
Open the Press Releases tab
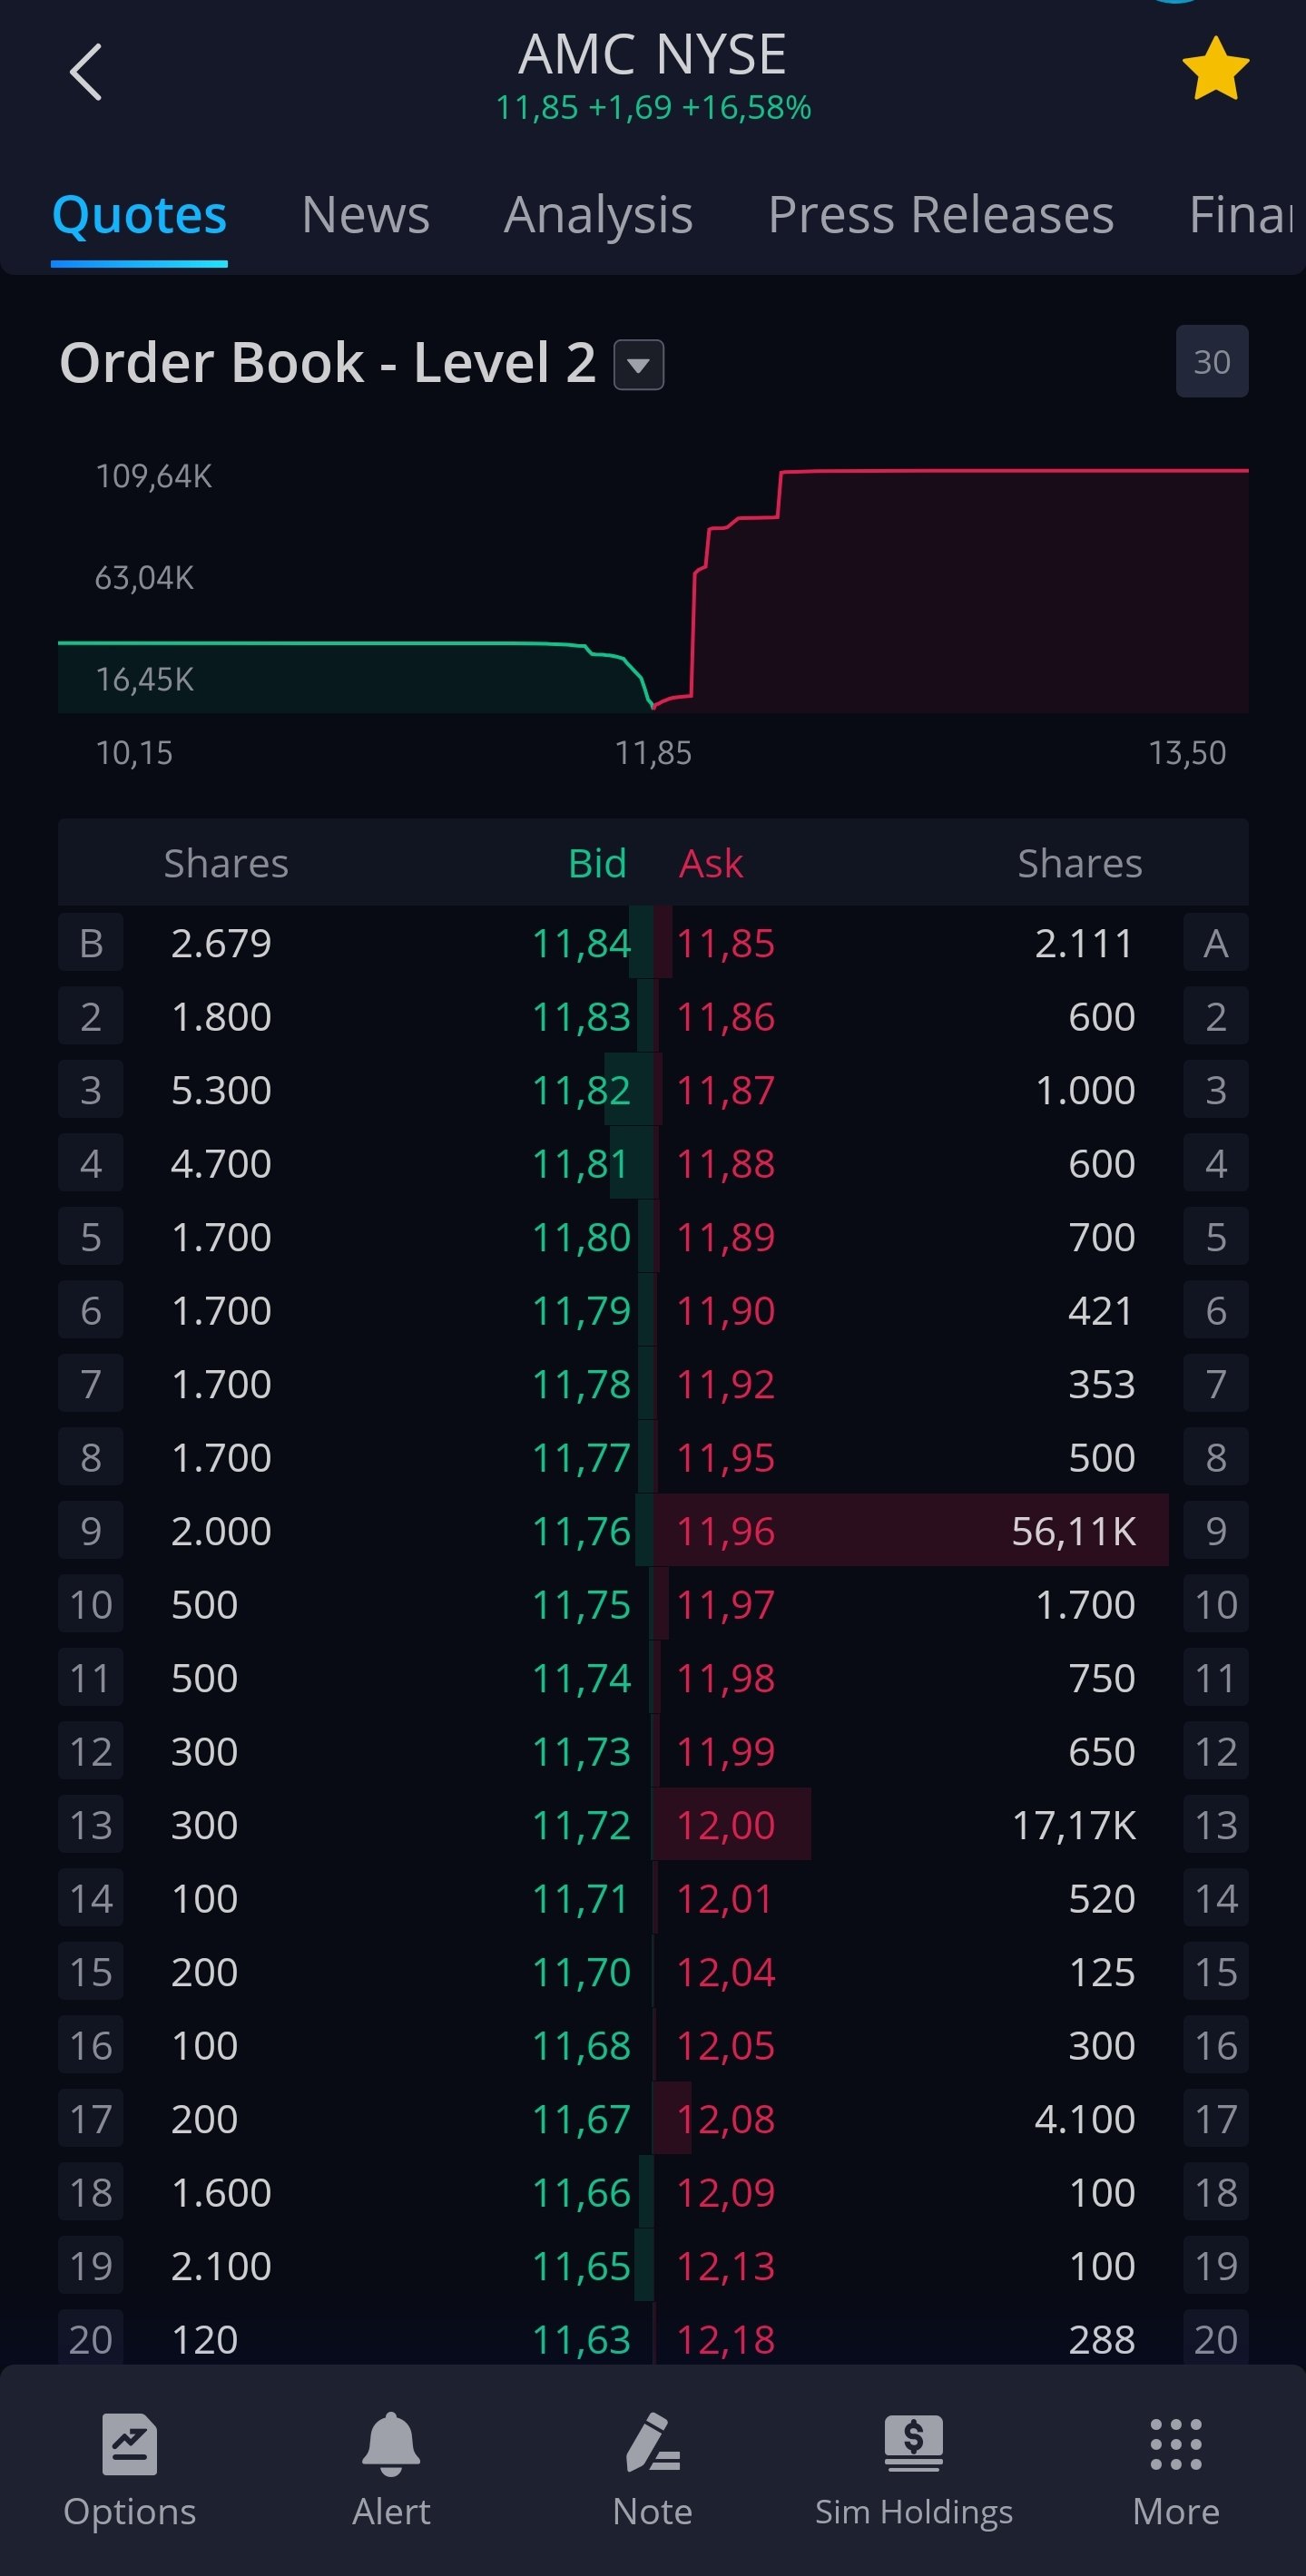coord(941,215)
